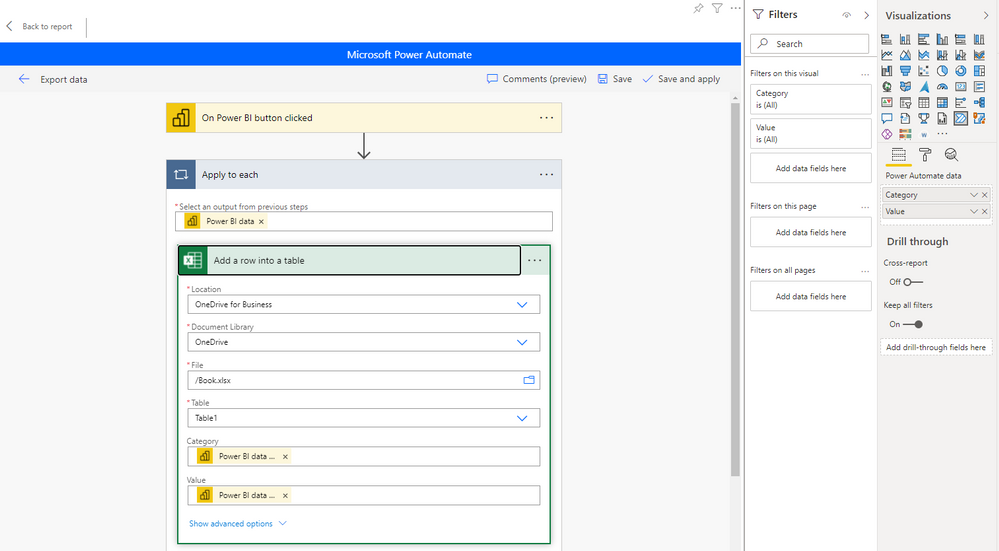Open the Add a row ellipsis menu
Screen dimensions: 999x551
pos(535,260)
